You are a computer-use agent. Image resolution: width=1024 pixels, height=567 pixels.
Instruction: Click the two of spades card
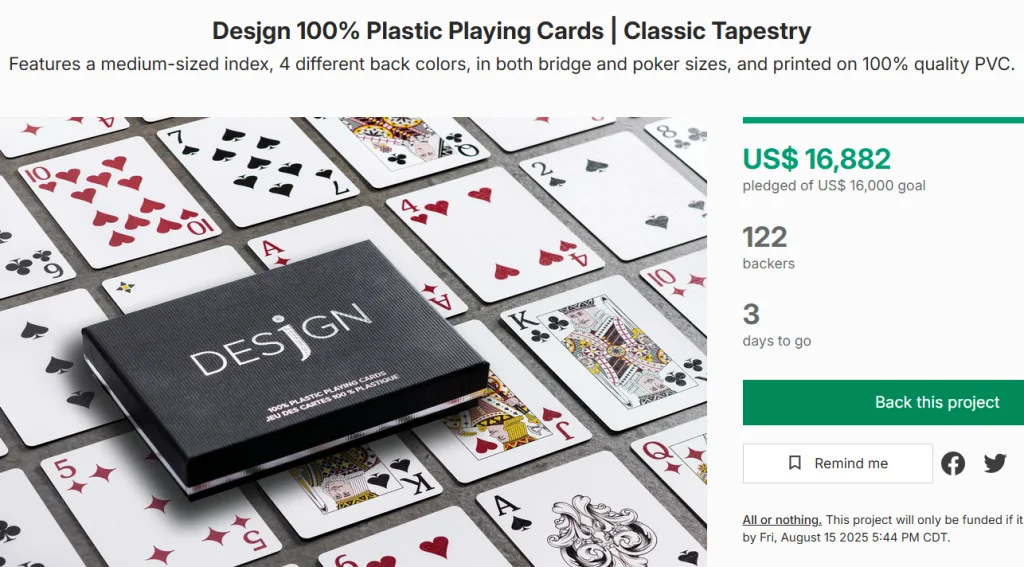tap(614, 195)
